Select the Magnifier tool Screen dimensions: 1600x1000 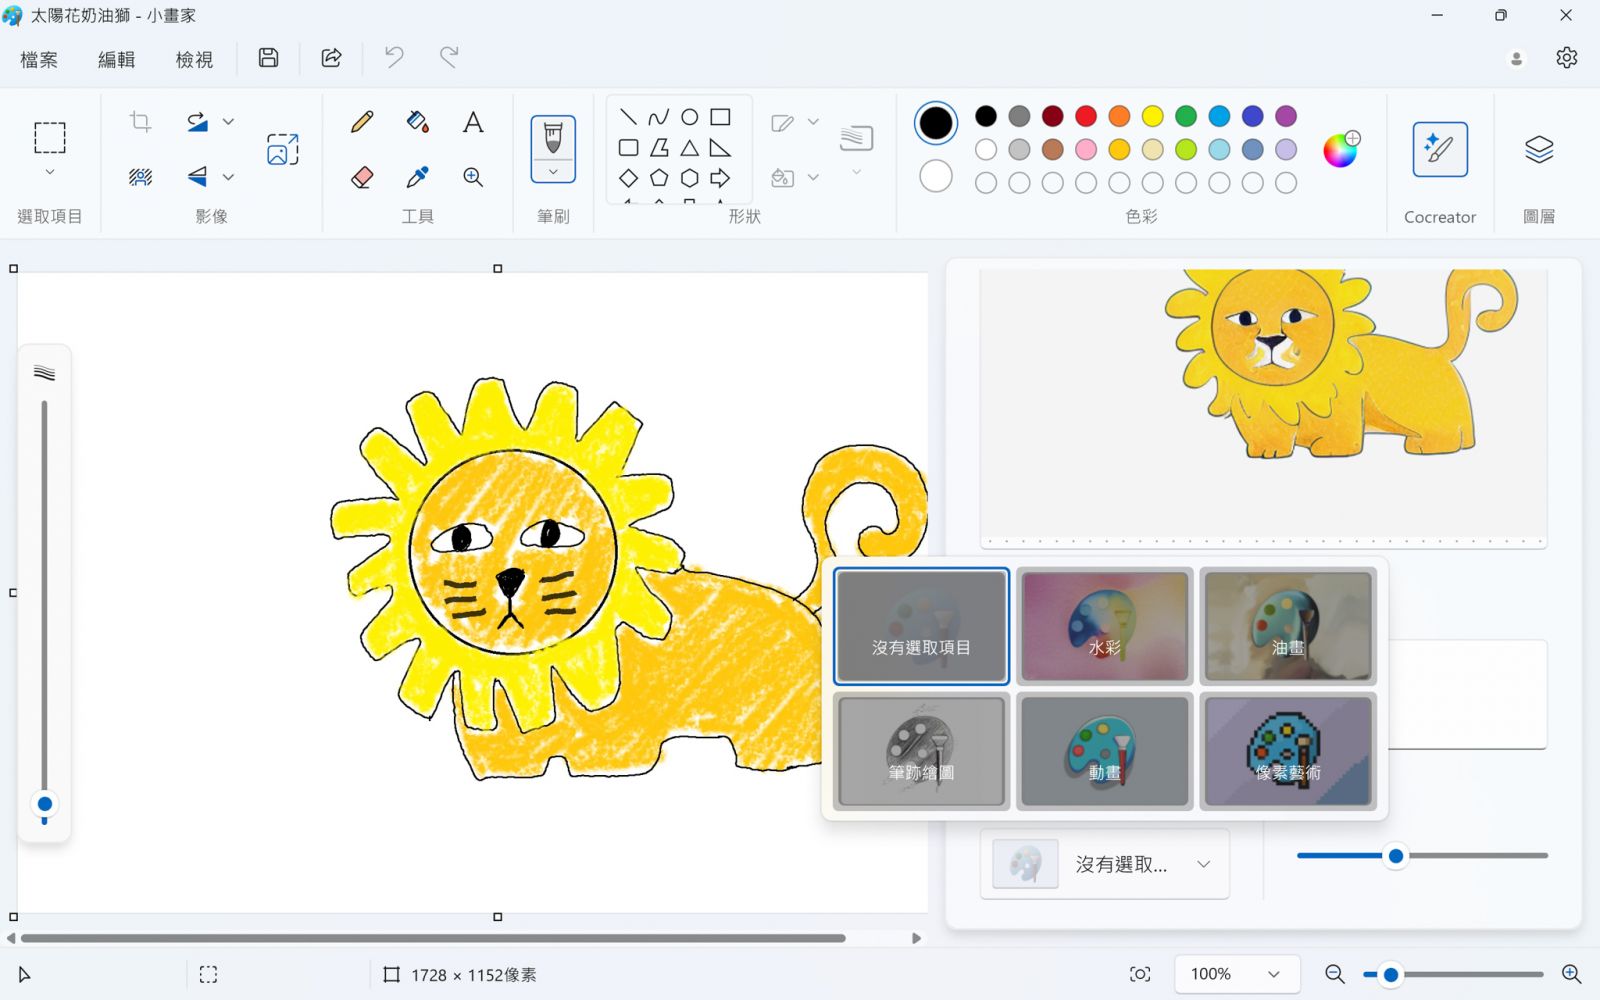pos(473,177)
